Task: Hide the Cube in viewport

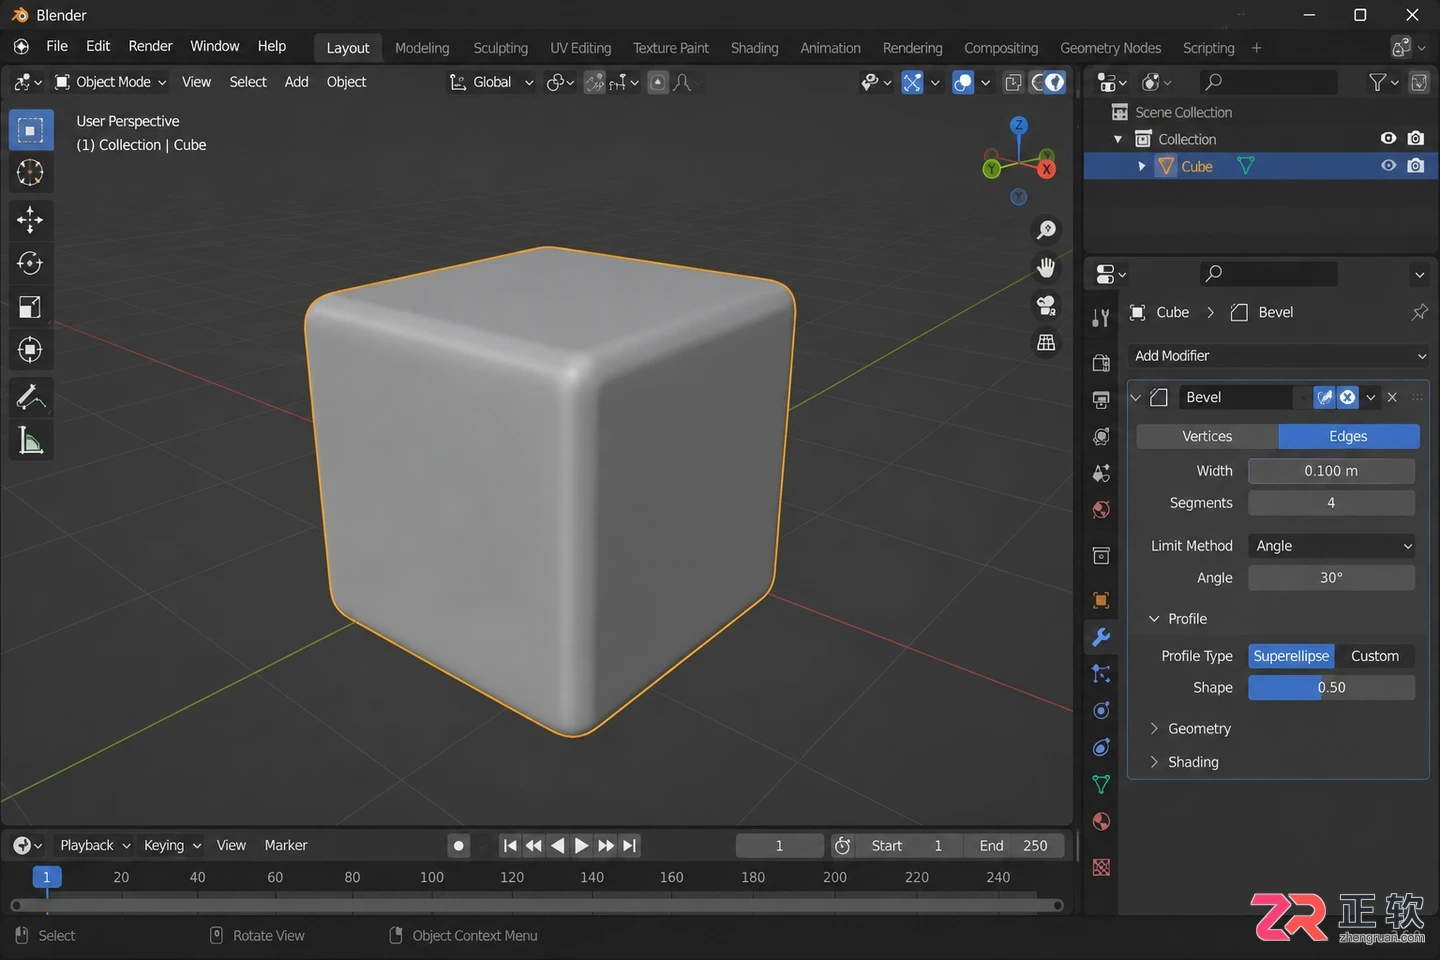Action: [x=1389, y=166]
